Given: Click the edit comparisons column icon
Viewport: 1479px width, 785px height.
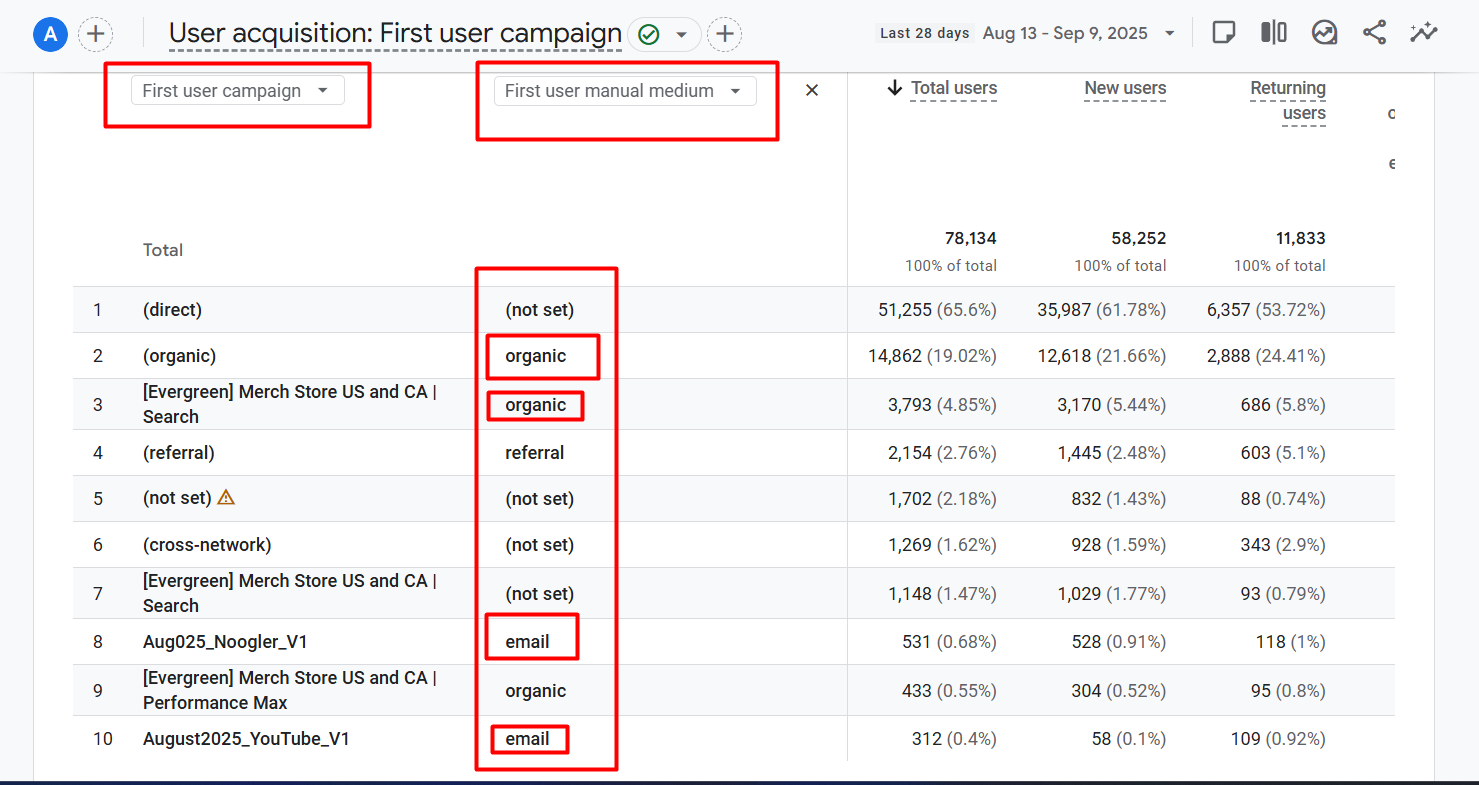Looking at the screenshot, I should coord(1273,33).
